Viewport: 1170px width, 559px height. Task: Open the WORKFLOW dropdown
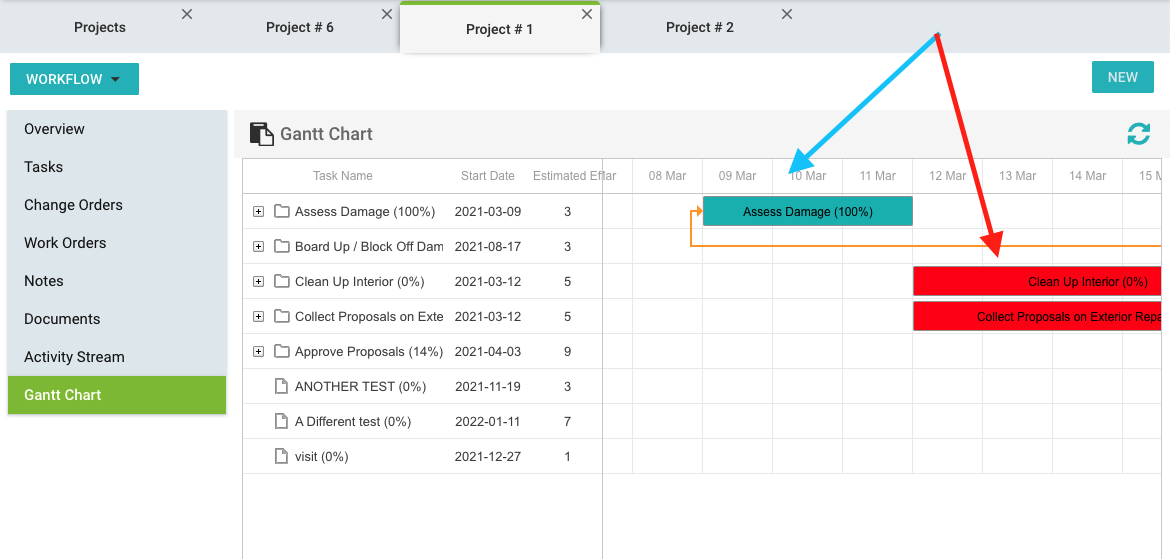coord(74,79)
